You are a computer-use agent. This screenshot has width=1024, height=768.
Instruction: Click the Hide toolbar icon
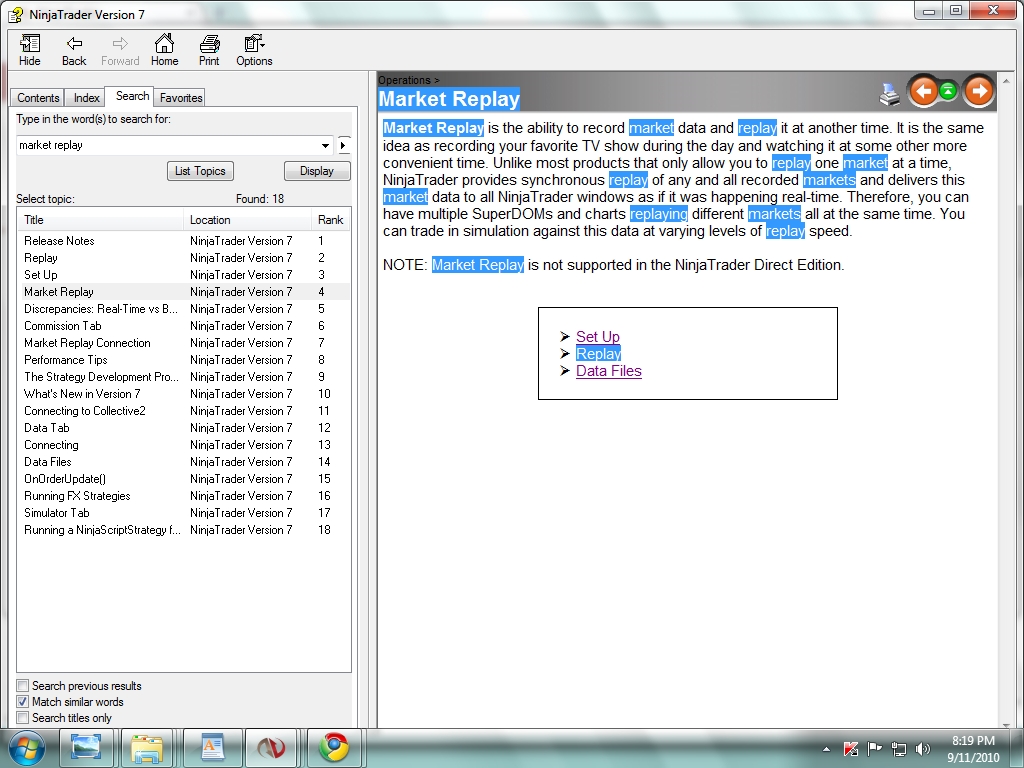[x=29, y=50]
